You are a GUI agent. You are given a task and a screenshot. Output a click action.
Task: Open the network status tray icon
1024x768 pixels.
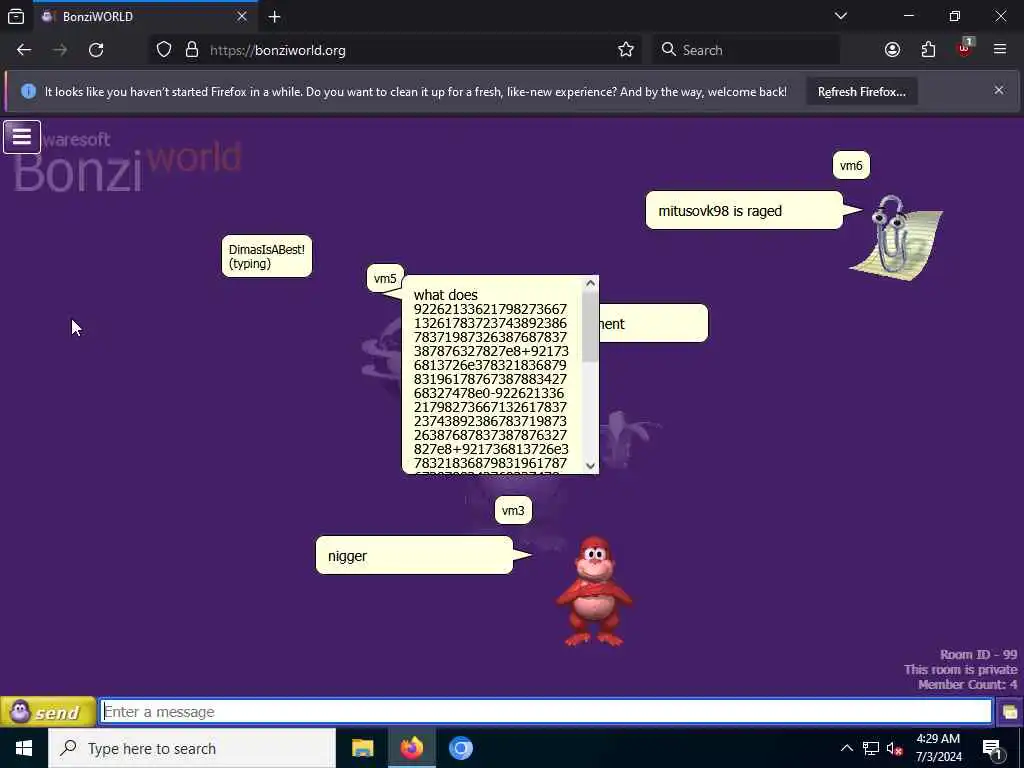(x=871, y=748)
